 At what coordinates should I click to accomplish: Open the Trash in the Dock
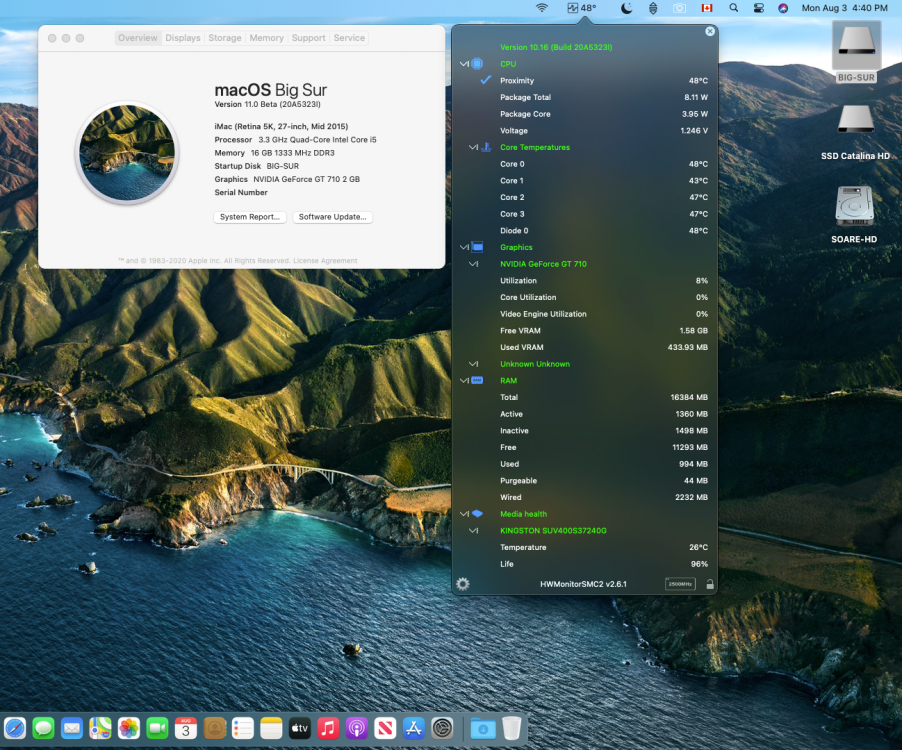point(511,728)
